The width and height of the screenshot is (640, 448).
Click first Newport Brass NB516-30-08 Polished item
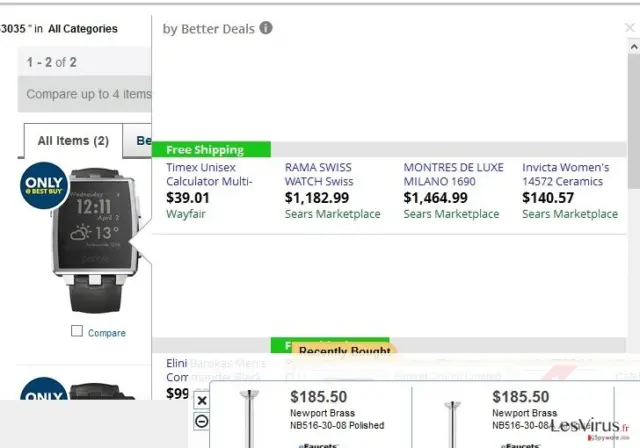pos(337,419)
